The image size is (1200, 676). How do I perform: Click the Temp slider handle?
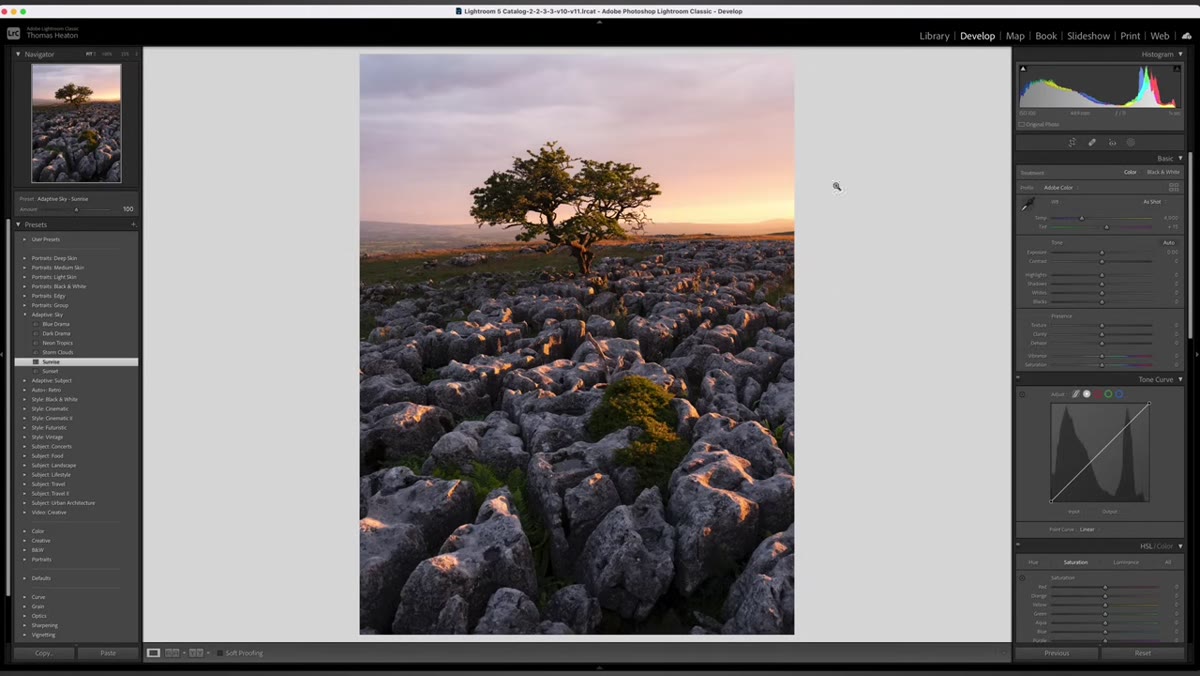1081,218
